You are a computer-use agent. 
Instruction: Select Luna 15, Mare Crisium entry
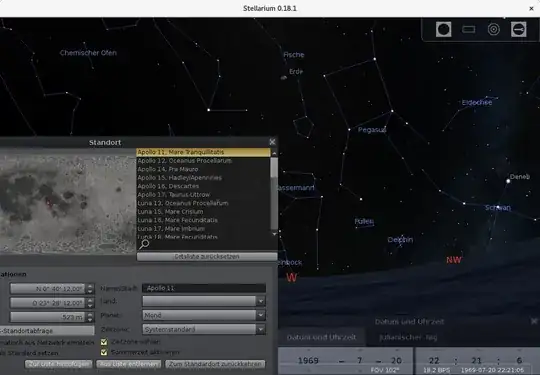[203, 211]
